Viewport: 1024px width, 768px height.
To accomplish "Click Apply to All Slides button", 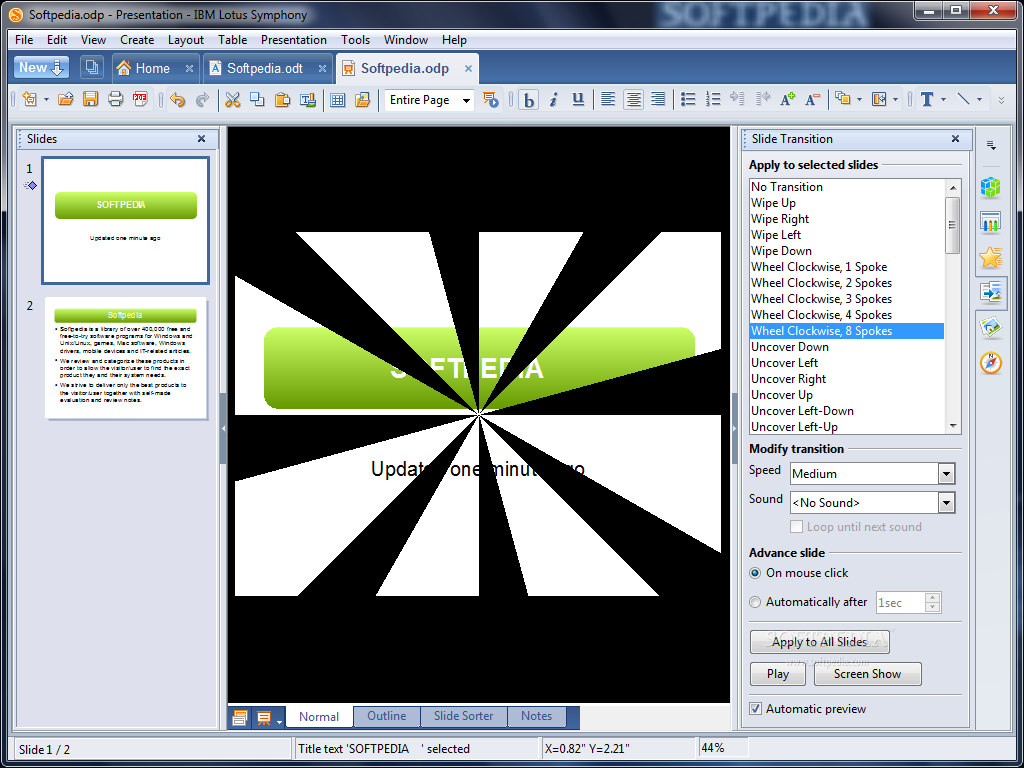I will [820, 642].
